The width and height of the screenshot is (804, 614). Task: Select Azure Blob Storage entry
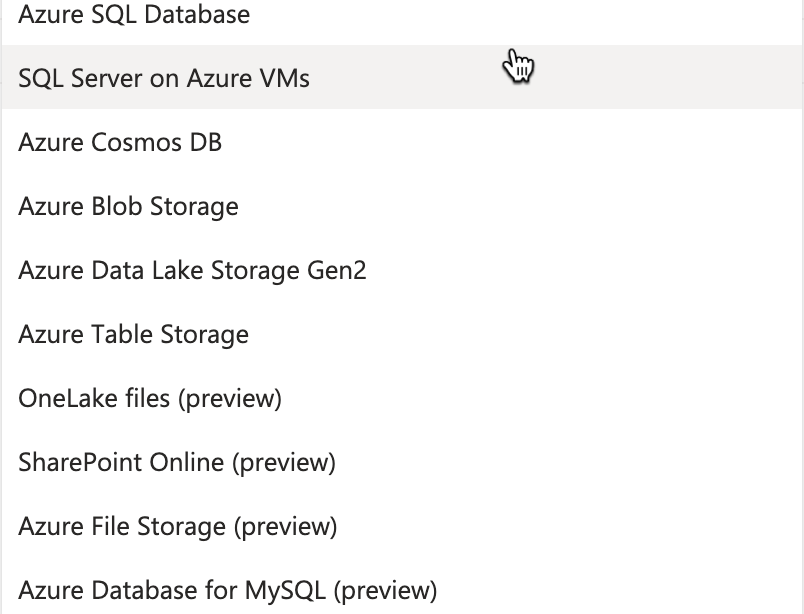tap(402, 205)
